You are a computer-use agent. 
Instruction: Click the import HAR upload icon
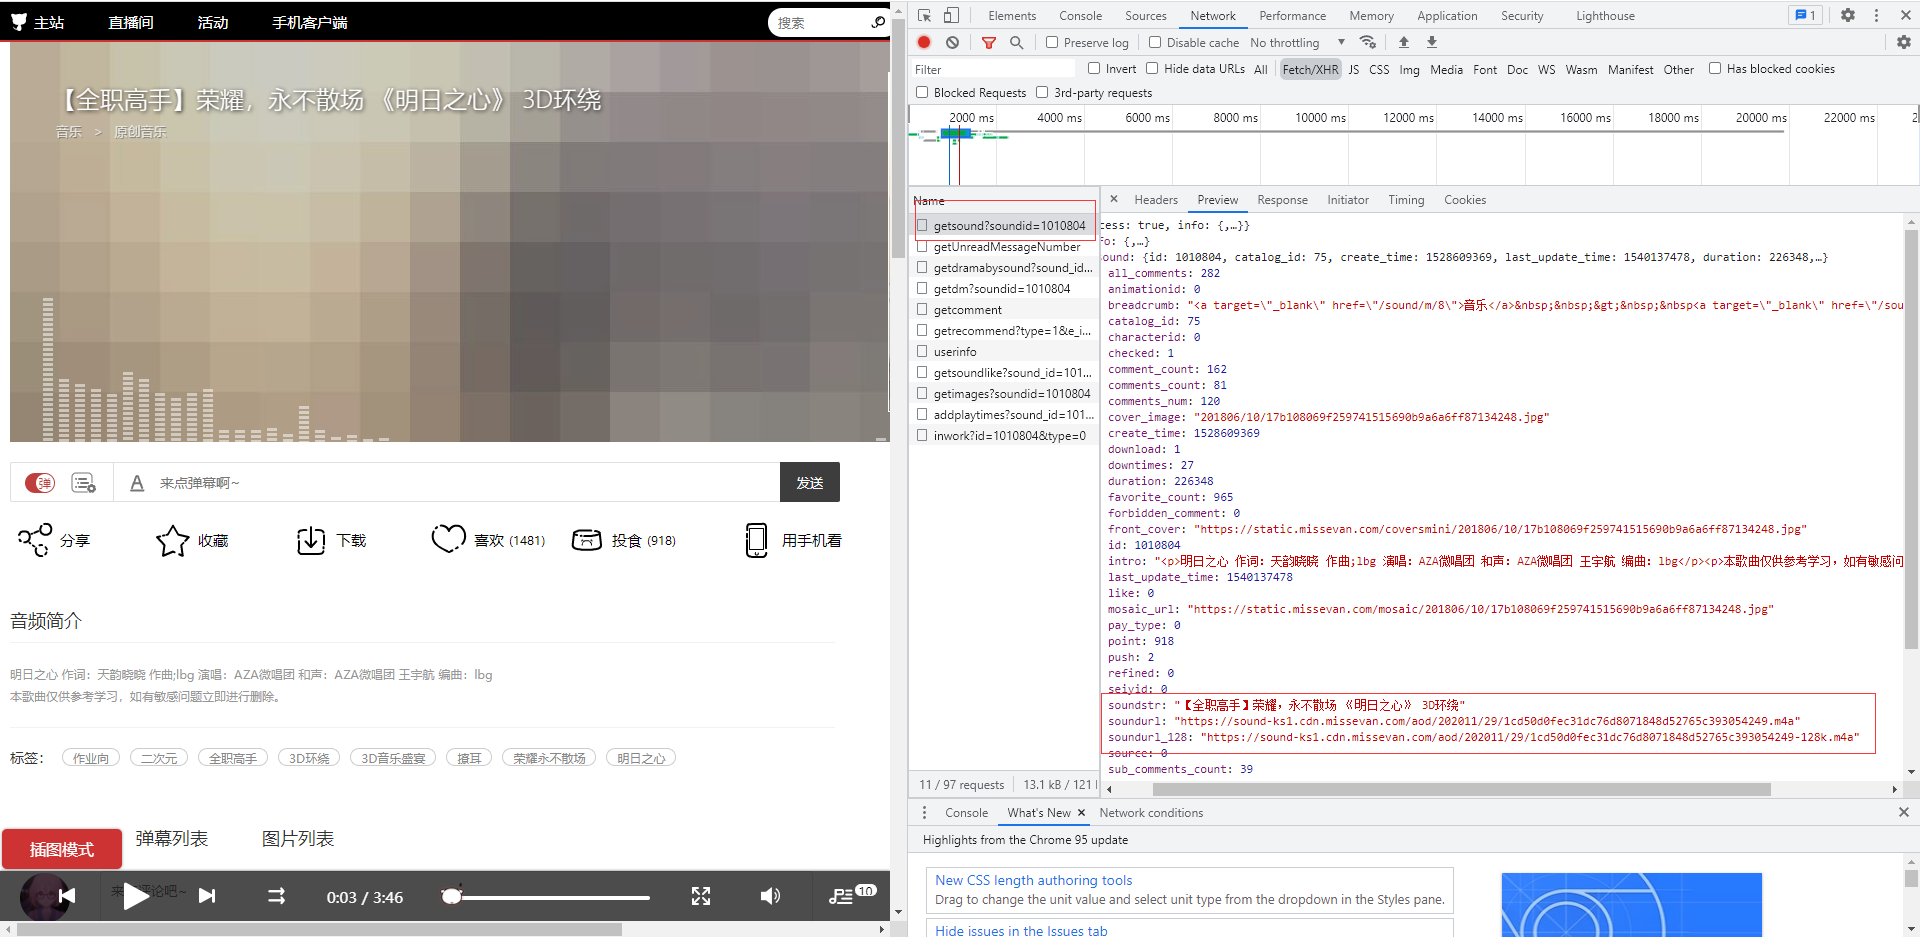point(1404,42)
